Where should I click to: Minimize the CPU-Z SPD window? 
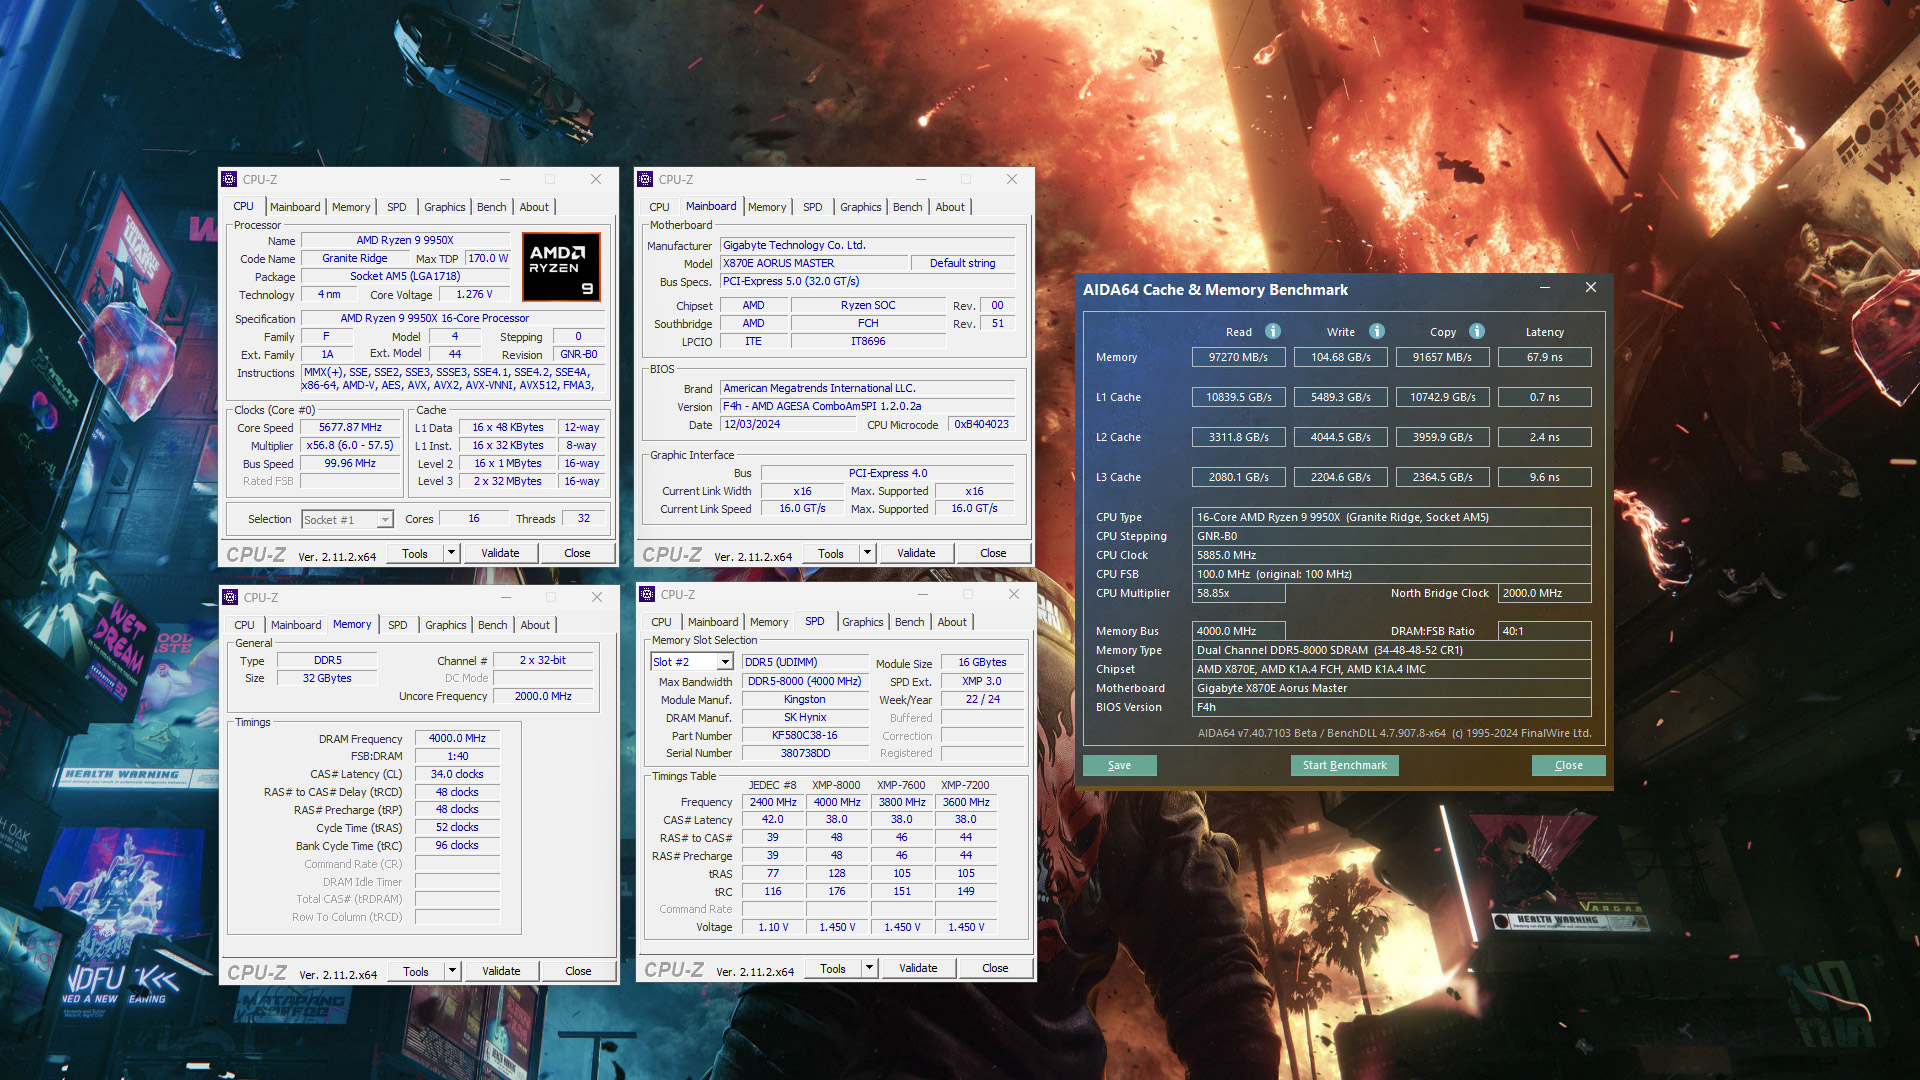(922, 594)
